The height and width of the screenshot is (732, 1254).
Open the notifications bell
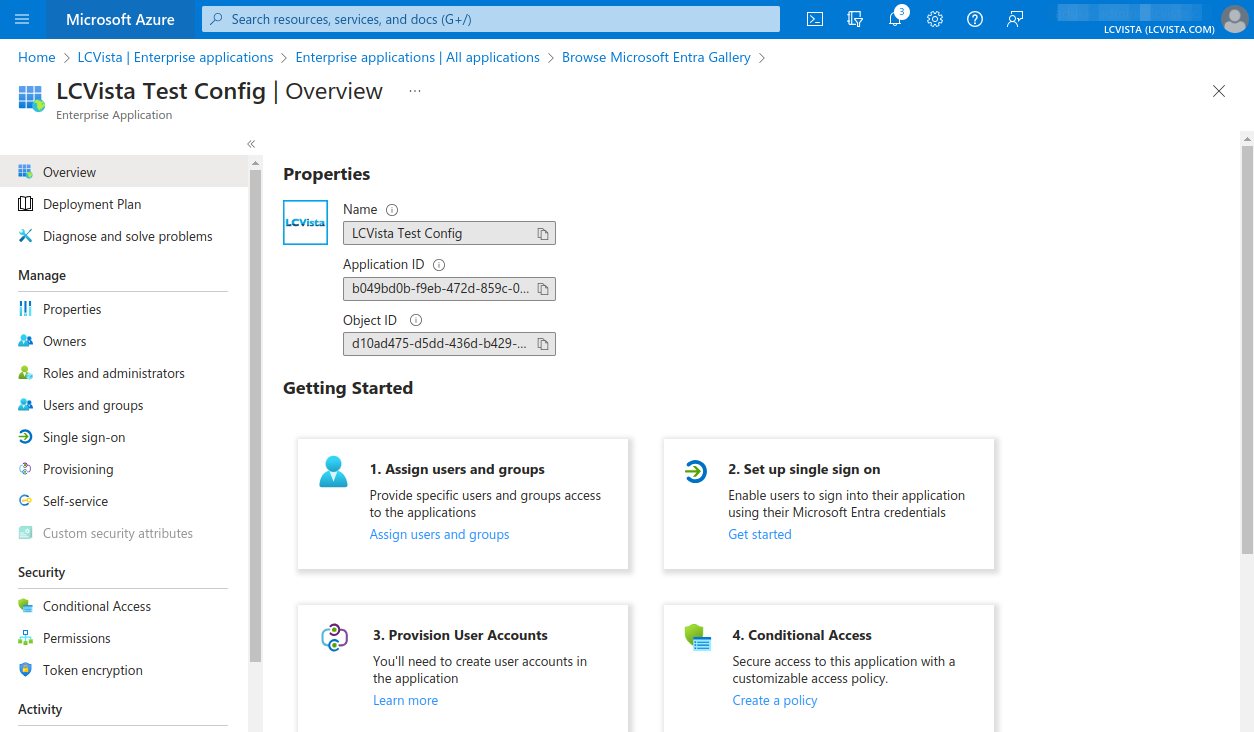896,19
